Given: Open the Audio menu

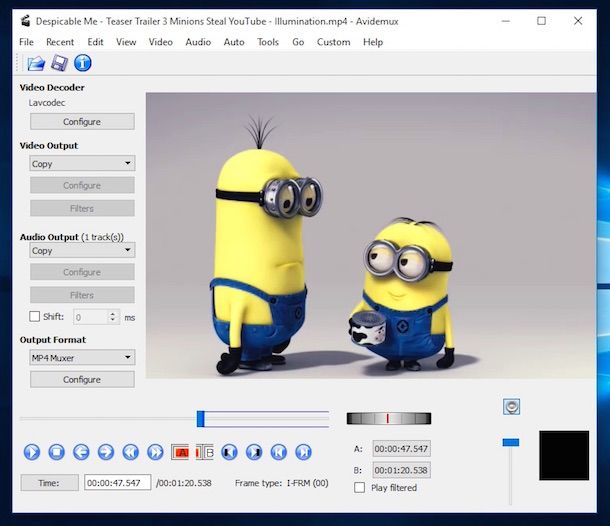Looking at the screenshot, I should pyautogui.click(x=198, y=42).
